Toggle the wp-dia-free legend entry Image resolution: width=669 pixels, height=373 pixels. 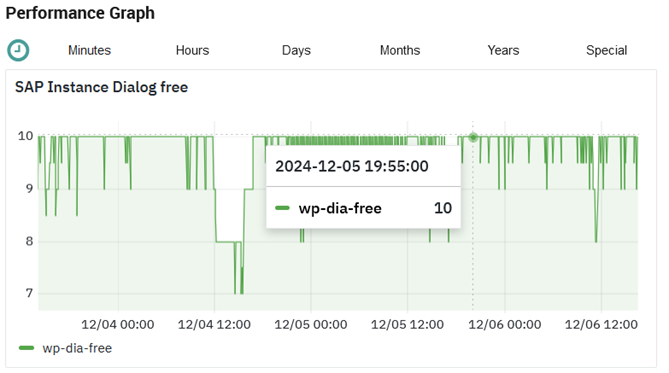[x=65, y=348]
